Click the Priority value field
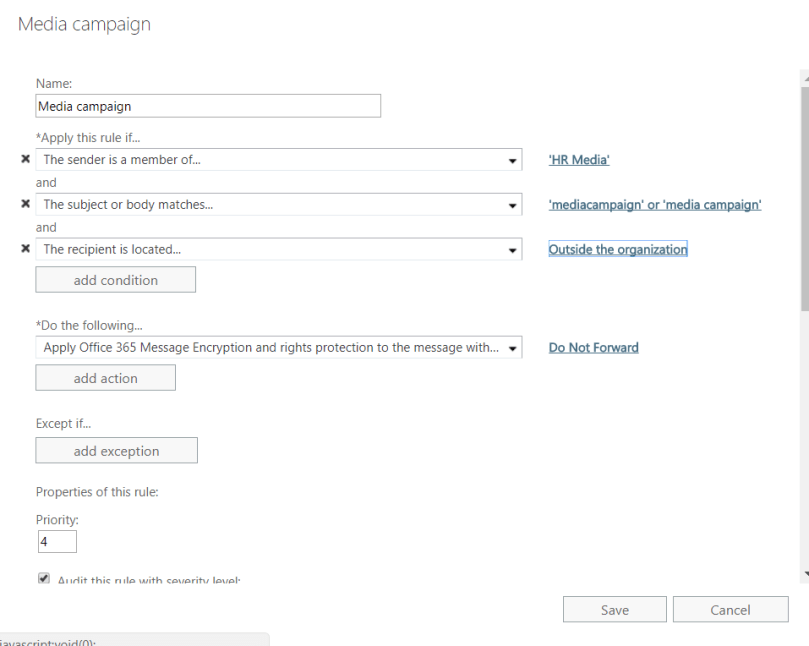This screenshot has height=646, width=809. (x=56, y=541)
